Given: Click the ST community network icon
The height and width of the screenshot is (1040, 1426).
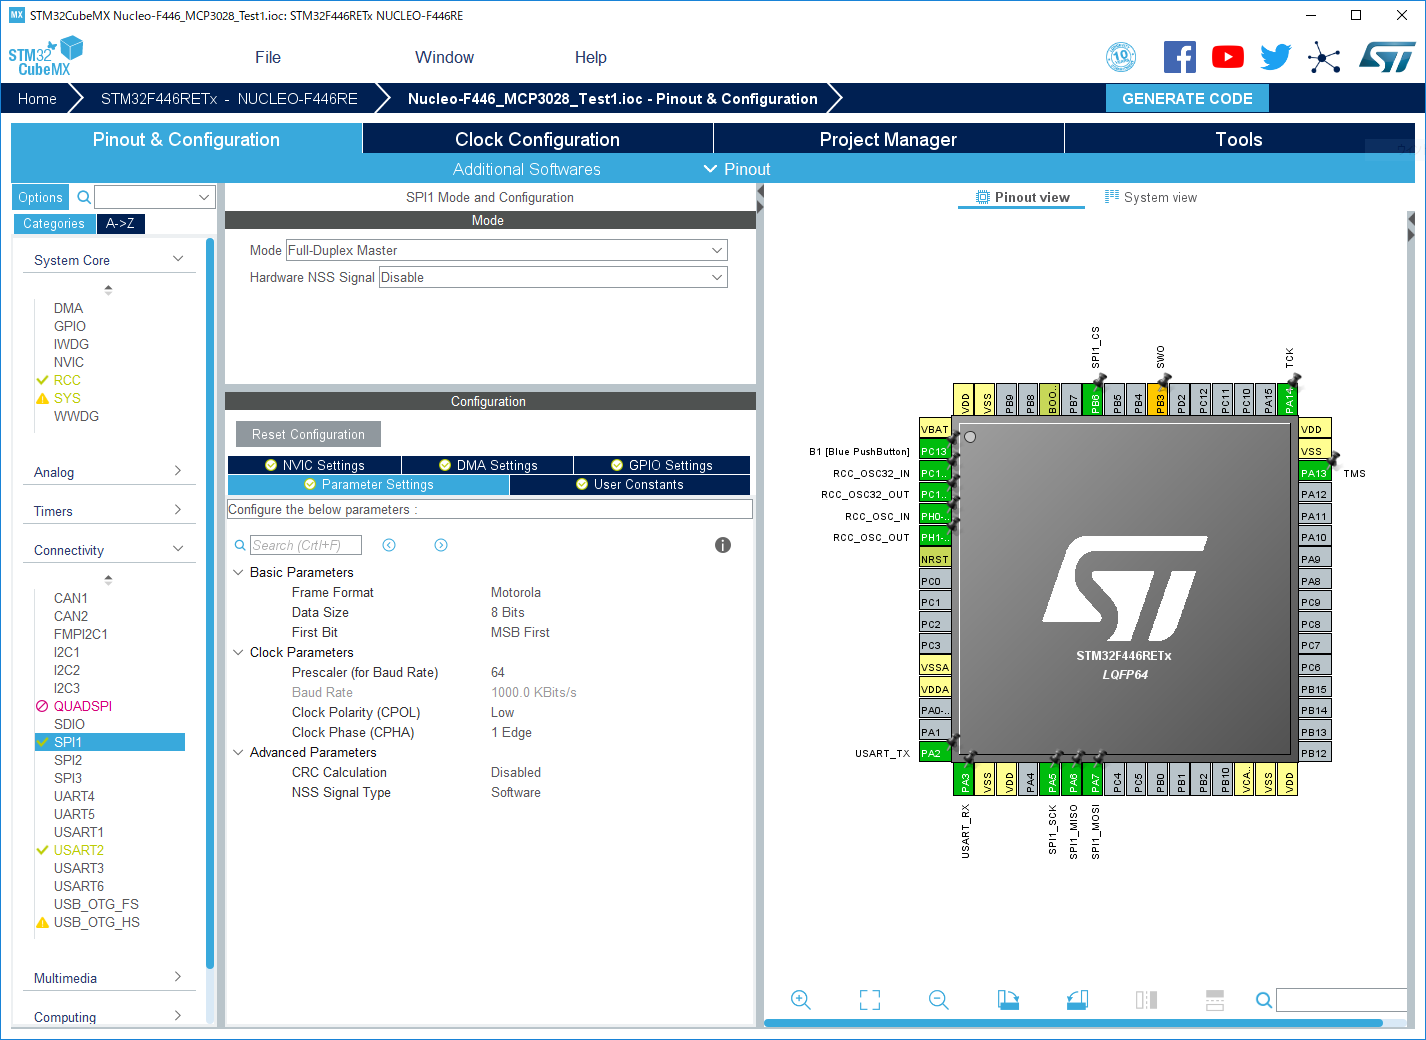Looking at the screenshot, I should [1324, 57].
